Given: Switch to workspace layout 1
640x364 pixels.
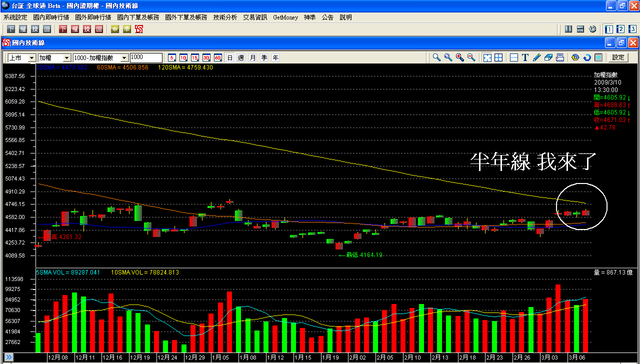Looking at the screenshot, I should point(609,29).
